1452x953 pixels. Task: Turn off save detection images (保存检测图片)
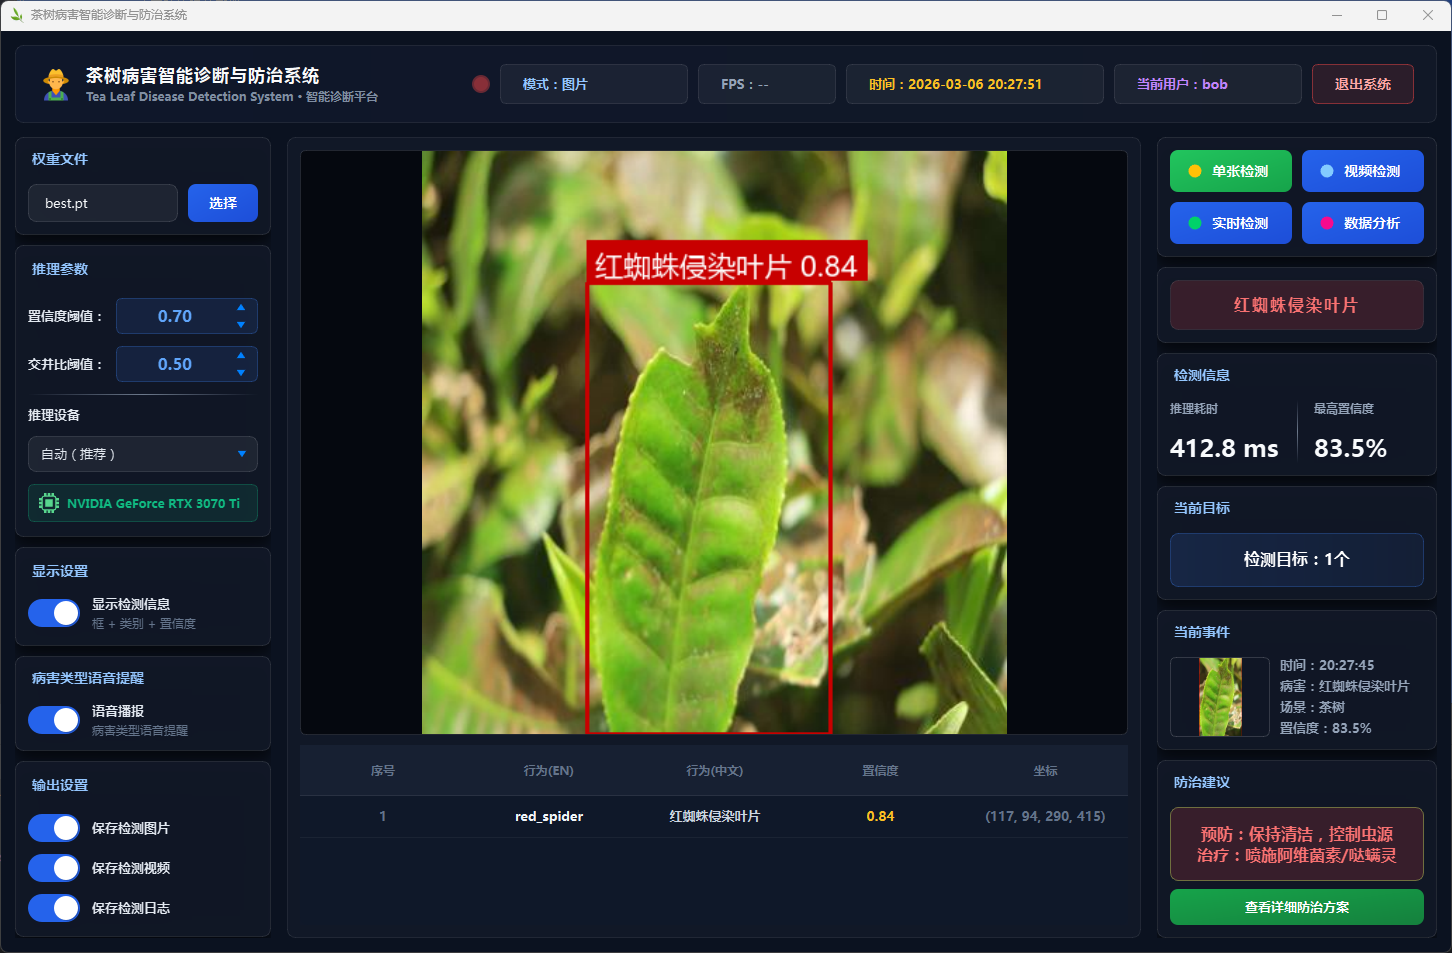54,828
